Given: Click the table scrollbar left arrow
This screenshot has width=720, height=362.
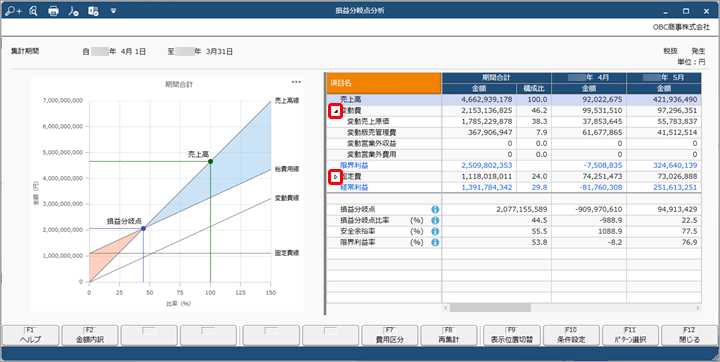Looking at the screenshot, I should pyautogui.click(x=445, y=308).
